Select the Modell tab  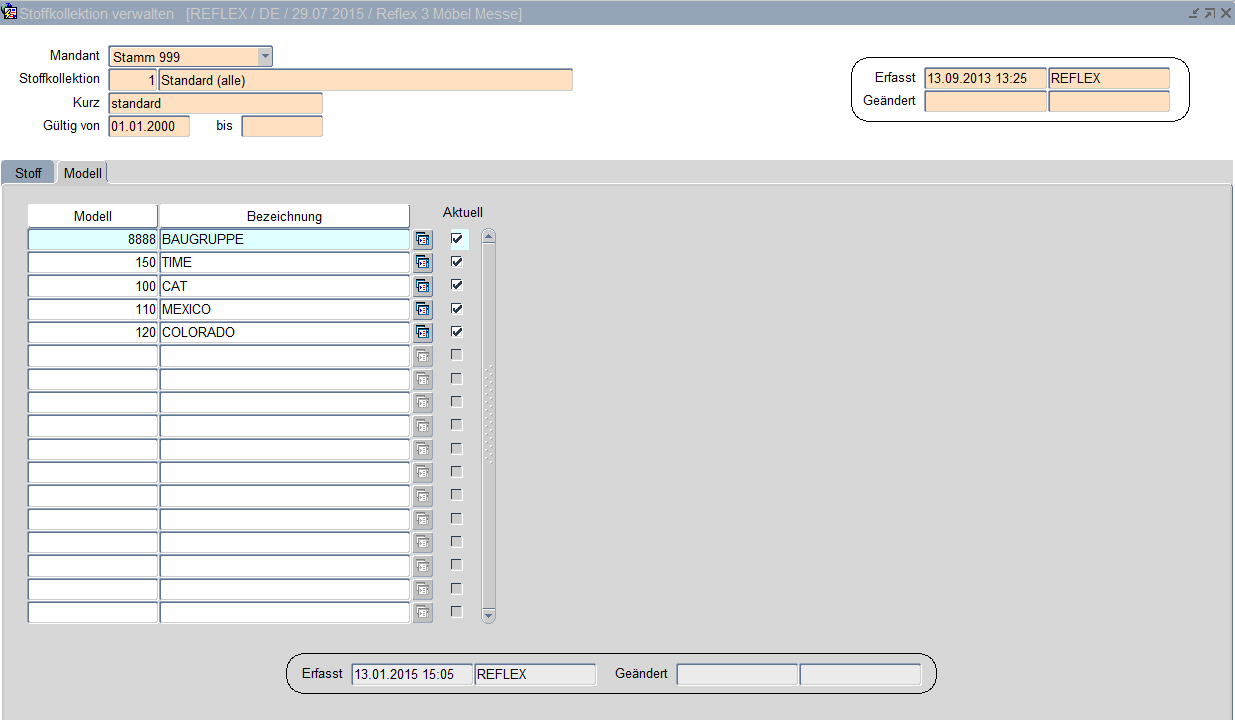pyautogui.click(x=82, y=173)
